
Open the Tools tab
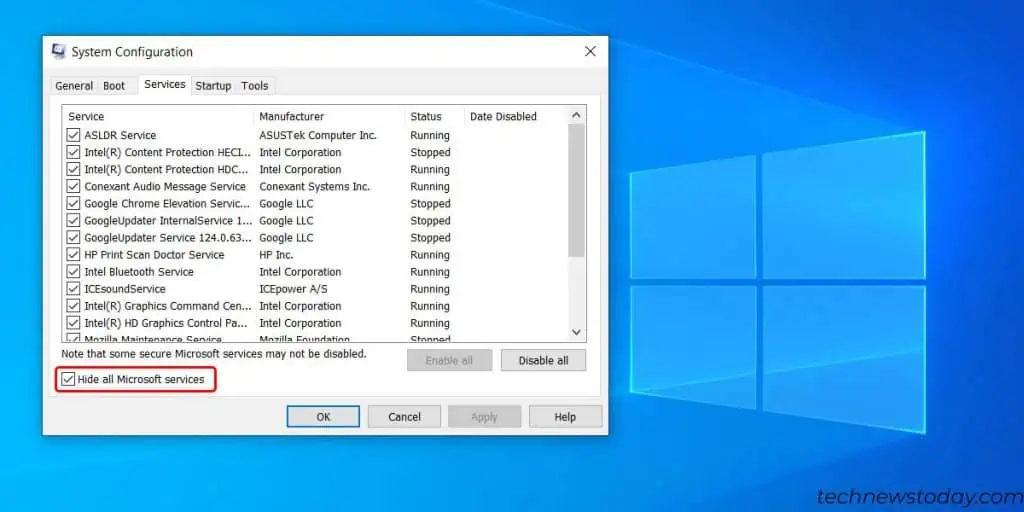tap(255, 86)
